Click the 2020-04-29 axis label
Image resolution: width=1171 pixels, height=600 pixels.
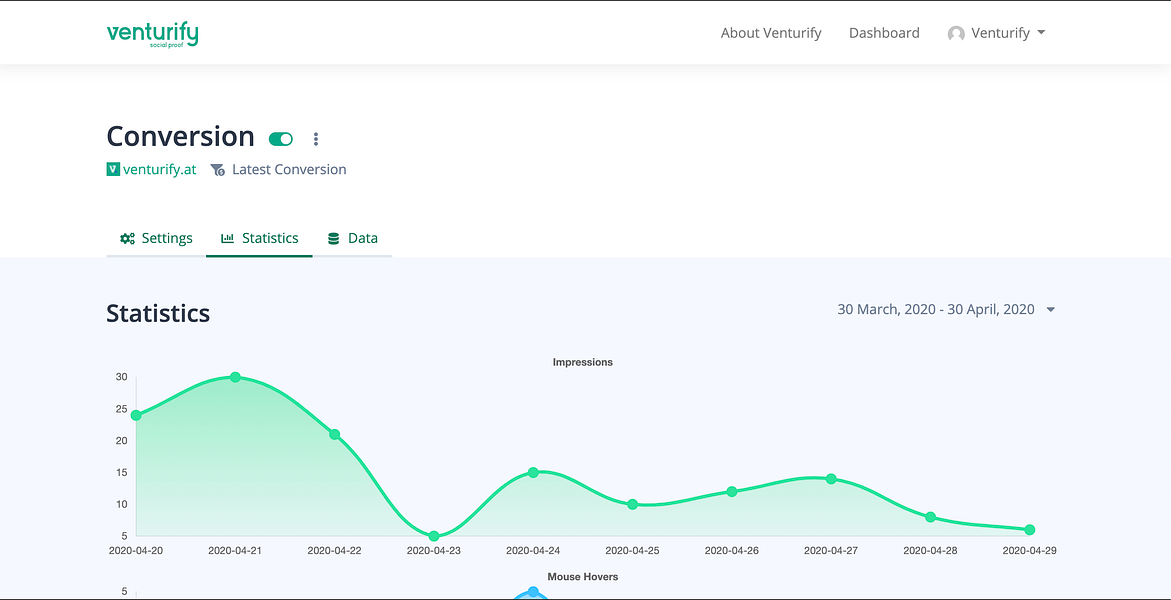[x=1030, y=551]
